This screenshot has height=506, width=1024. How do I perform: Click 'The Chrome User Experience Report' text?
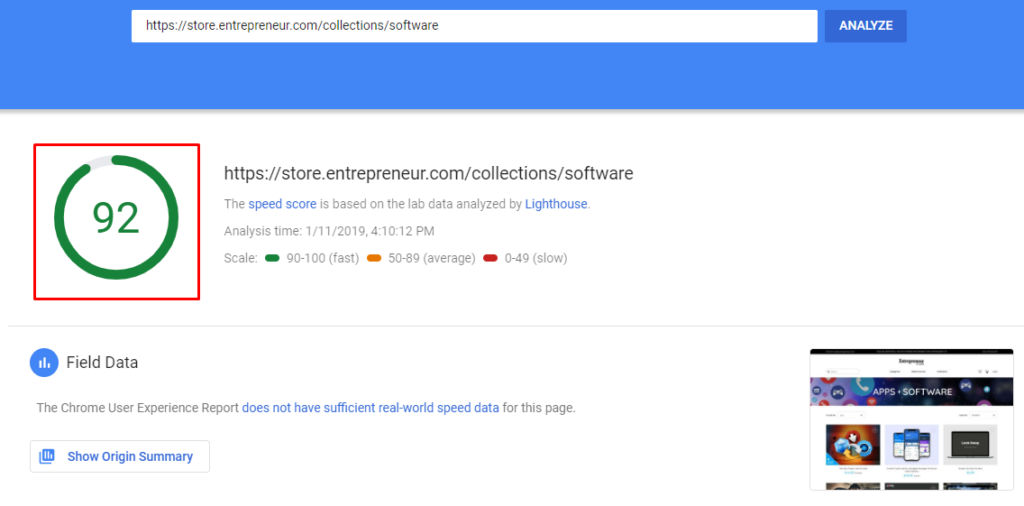click(x=138, y=408)
